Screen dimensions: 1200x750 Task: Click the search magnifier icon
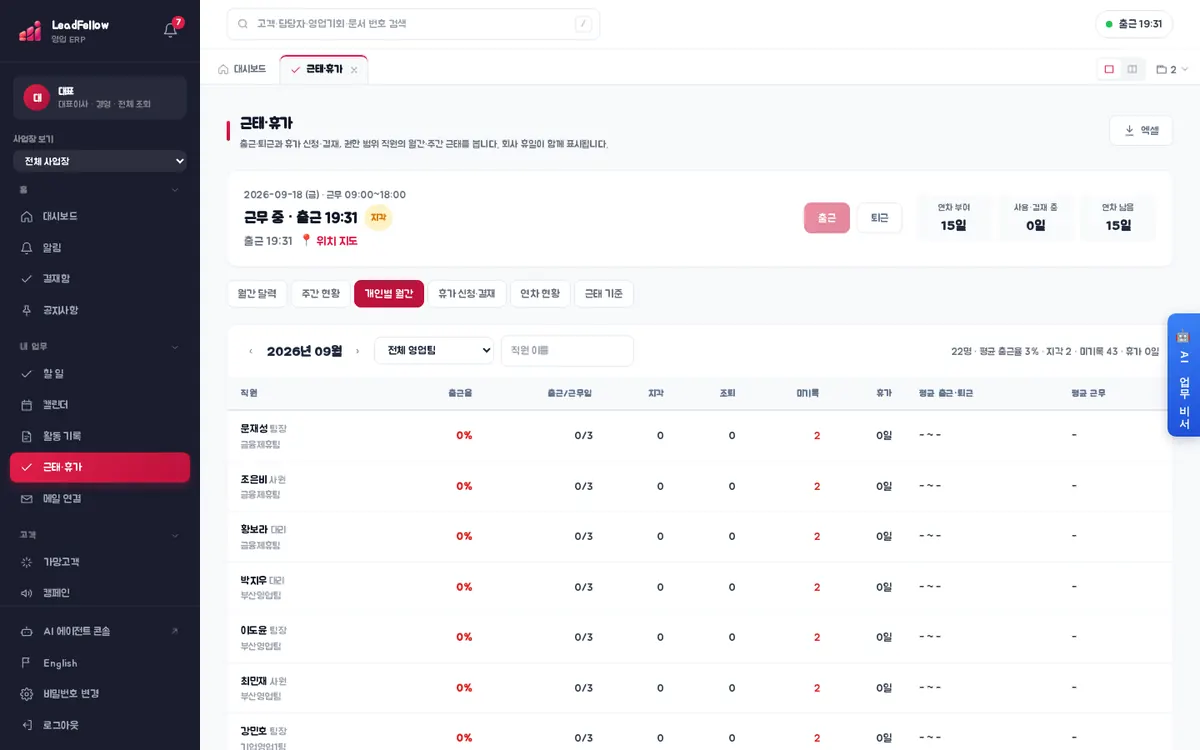(243, 24)
